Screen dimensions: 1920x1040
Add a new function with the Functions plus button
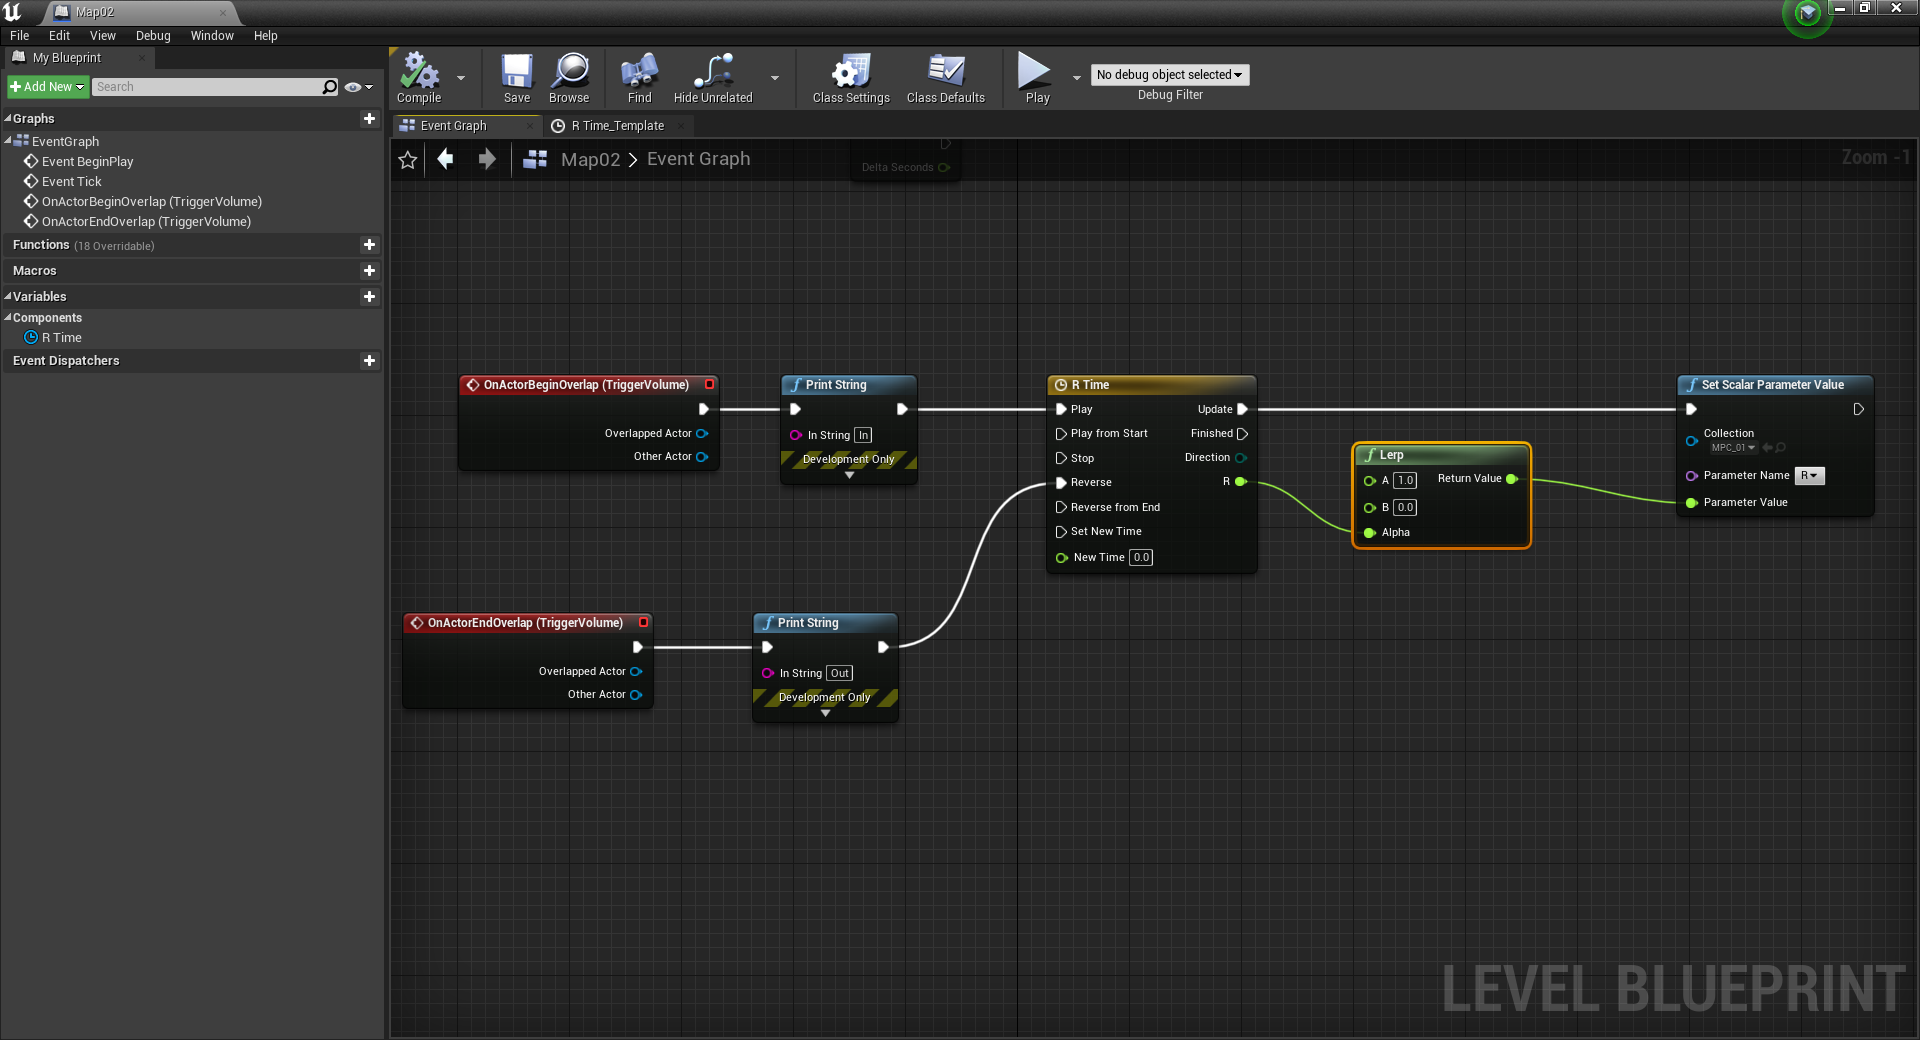[368, 245]
